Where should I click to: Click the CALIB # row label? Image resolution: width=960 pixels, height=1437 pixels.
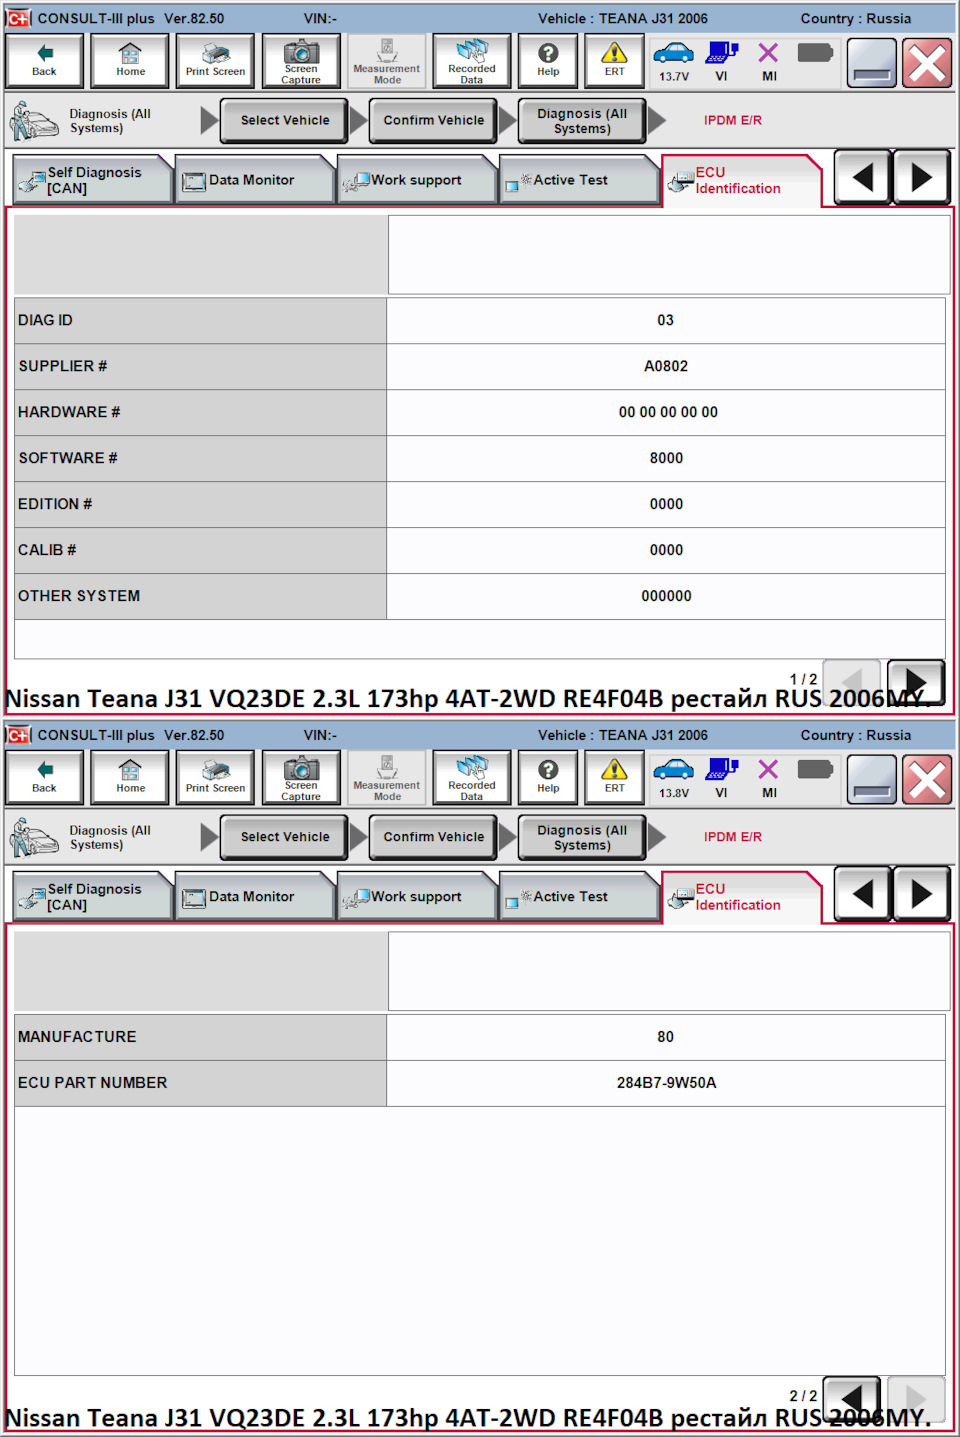tap(47, 550)
